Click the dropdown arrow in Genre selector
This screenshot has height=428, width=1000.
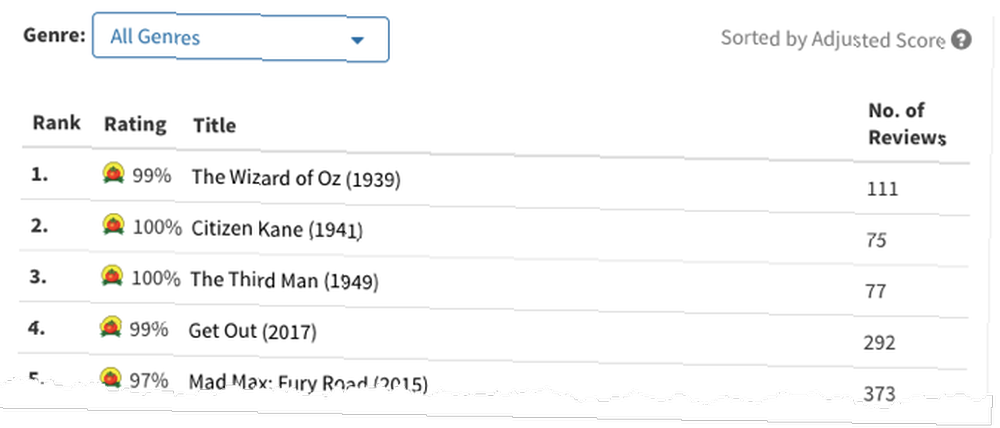coord(357,41)
